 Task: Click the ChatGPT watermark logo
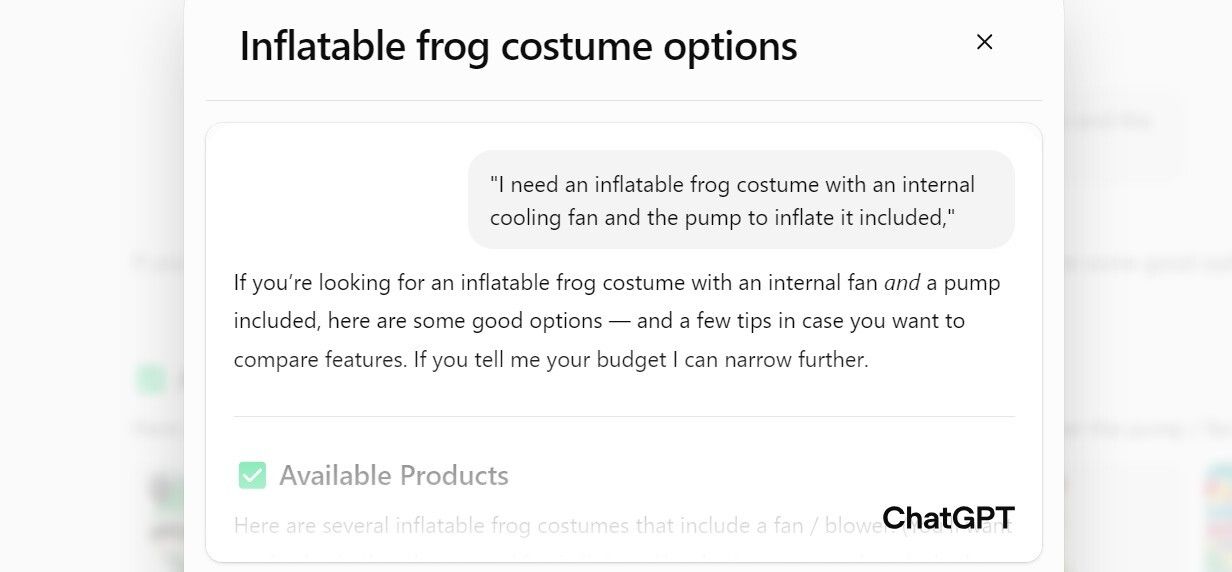point(948,517)
